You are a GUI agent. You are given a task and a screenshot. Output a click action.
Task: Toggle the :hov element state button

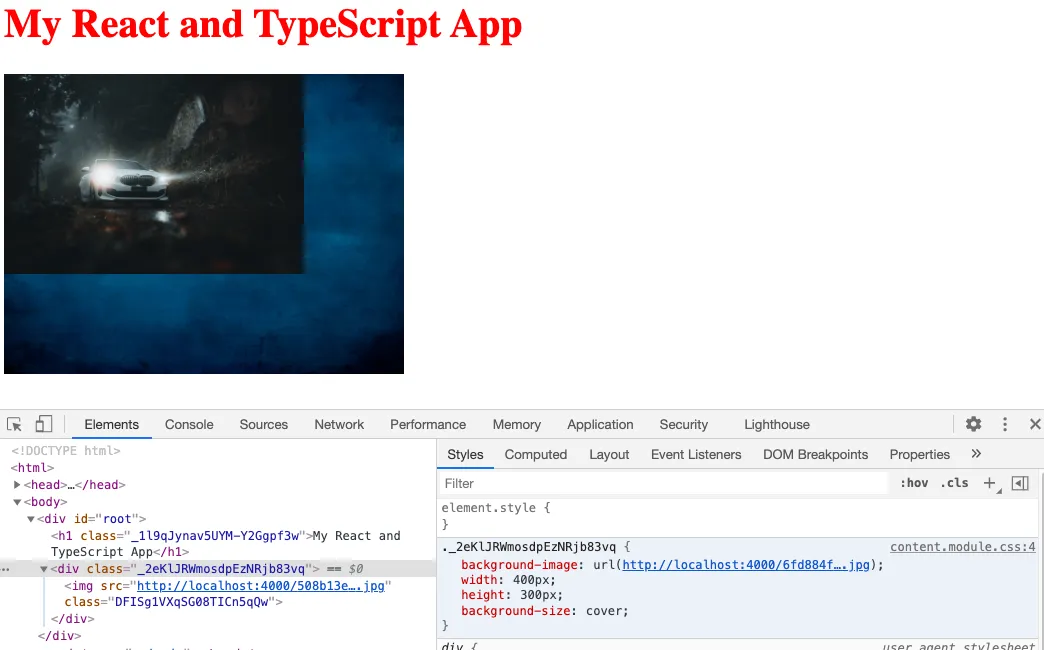(x=913, y=483)
